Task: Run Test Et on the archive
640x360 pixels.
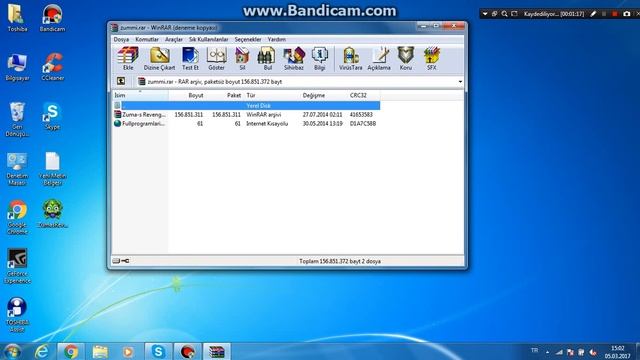Action: 190,58
